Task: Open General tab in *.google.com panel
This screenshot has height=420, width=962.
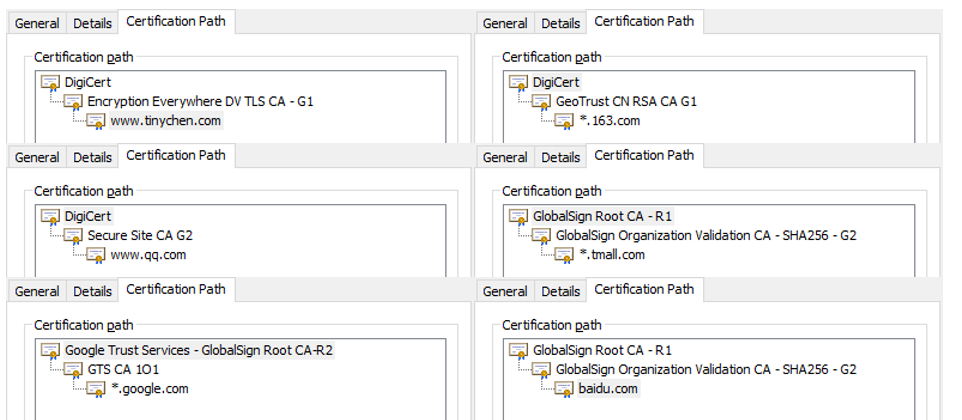Action: [x=37, y=291]
